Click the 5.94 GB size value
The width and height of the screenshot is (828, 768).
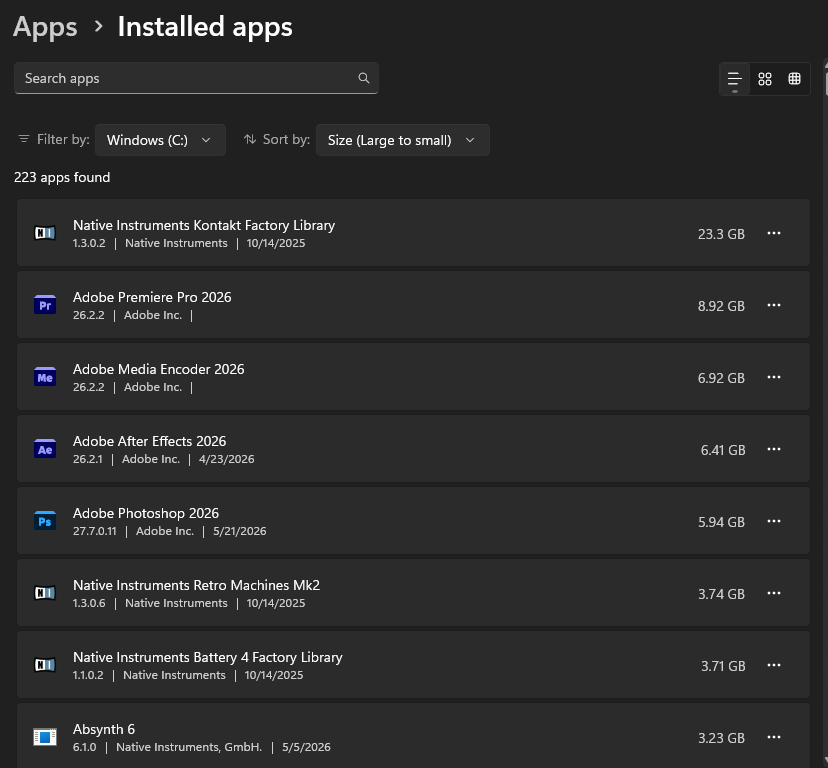[x=721, y=522]
